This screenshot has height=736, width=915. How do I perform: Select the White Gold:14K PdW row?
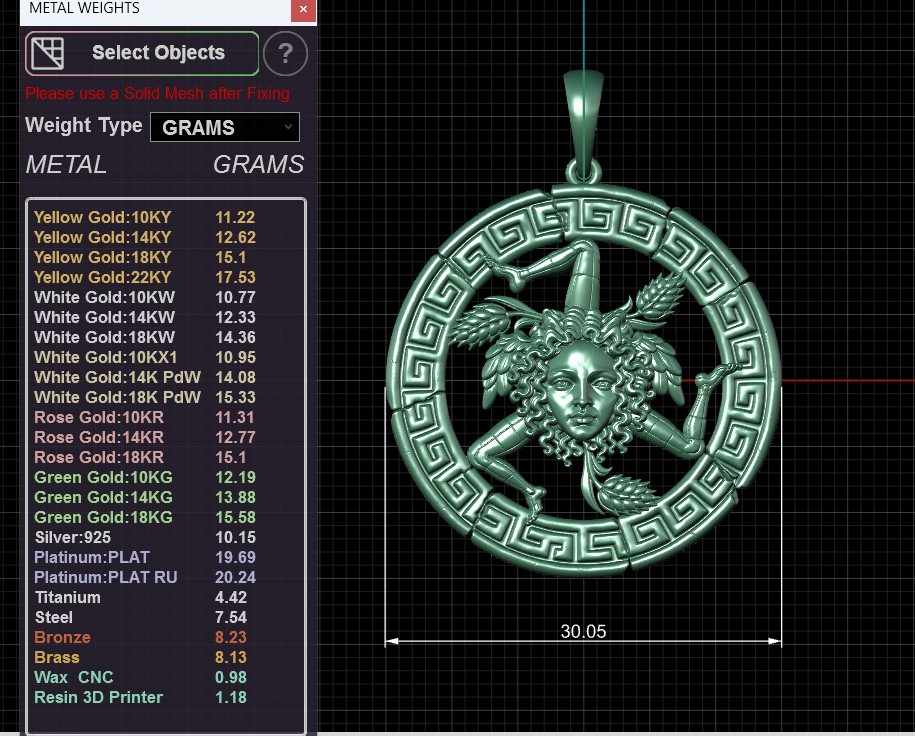point(144,377)
